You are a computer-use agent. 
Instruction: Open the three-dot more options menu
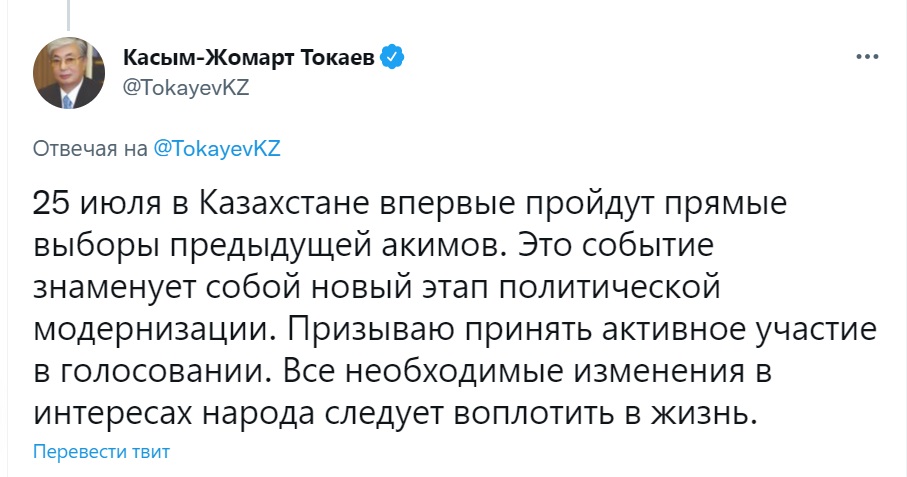(866, 57)
